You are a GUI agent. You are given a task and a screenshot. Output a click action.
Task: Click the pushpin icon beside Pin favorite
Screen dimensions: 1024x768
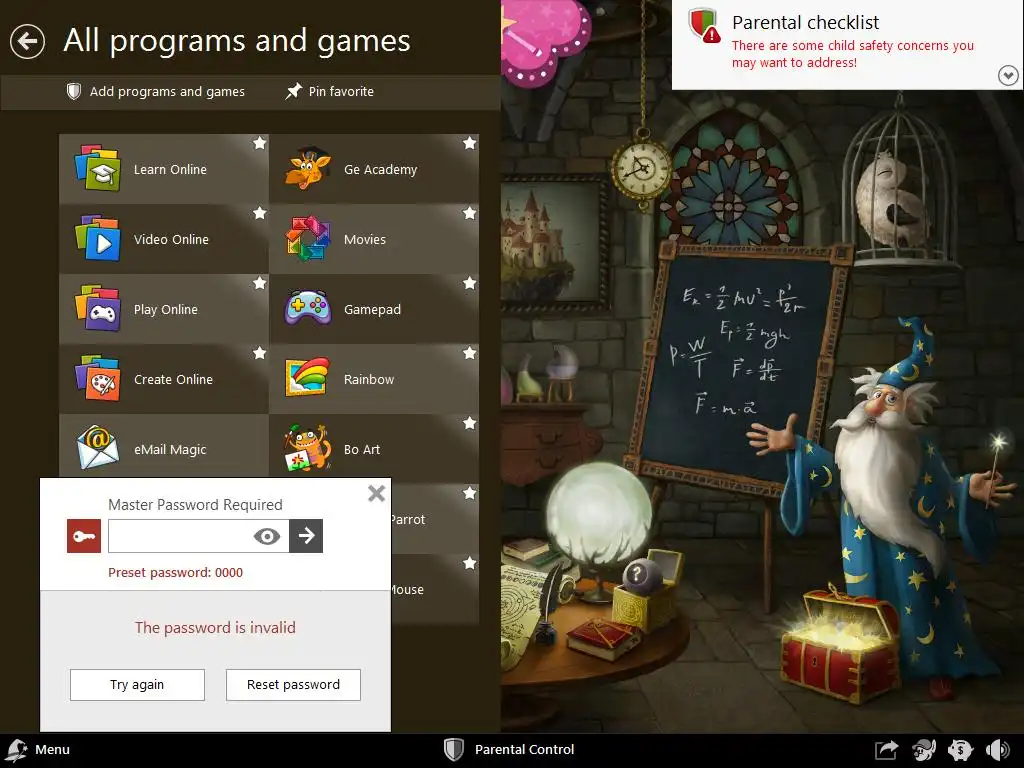[x=294, y=91]
